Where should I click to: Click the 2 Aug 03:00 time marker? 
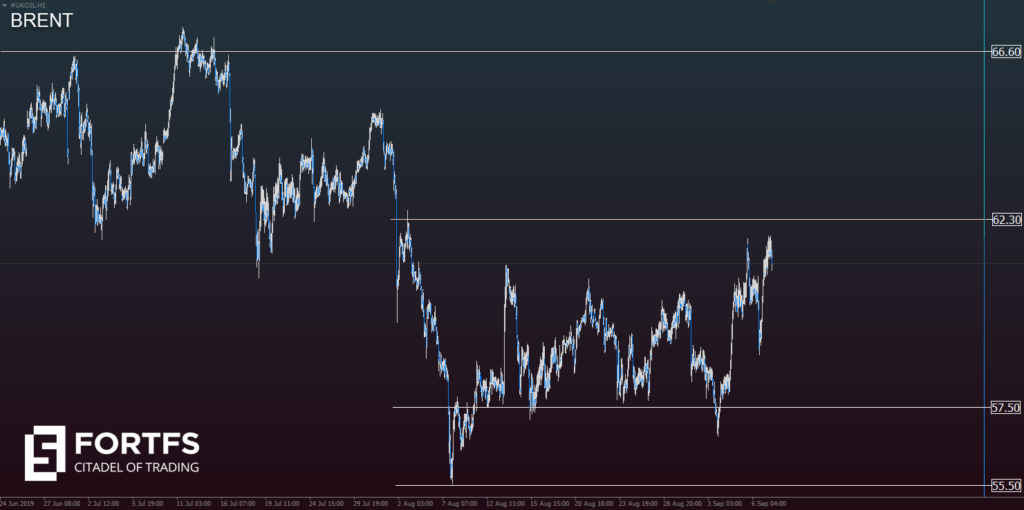pyautogui.click(x=415, y=504)
